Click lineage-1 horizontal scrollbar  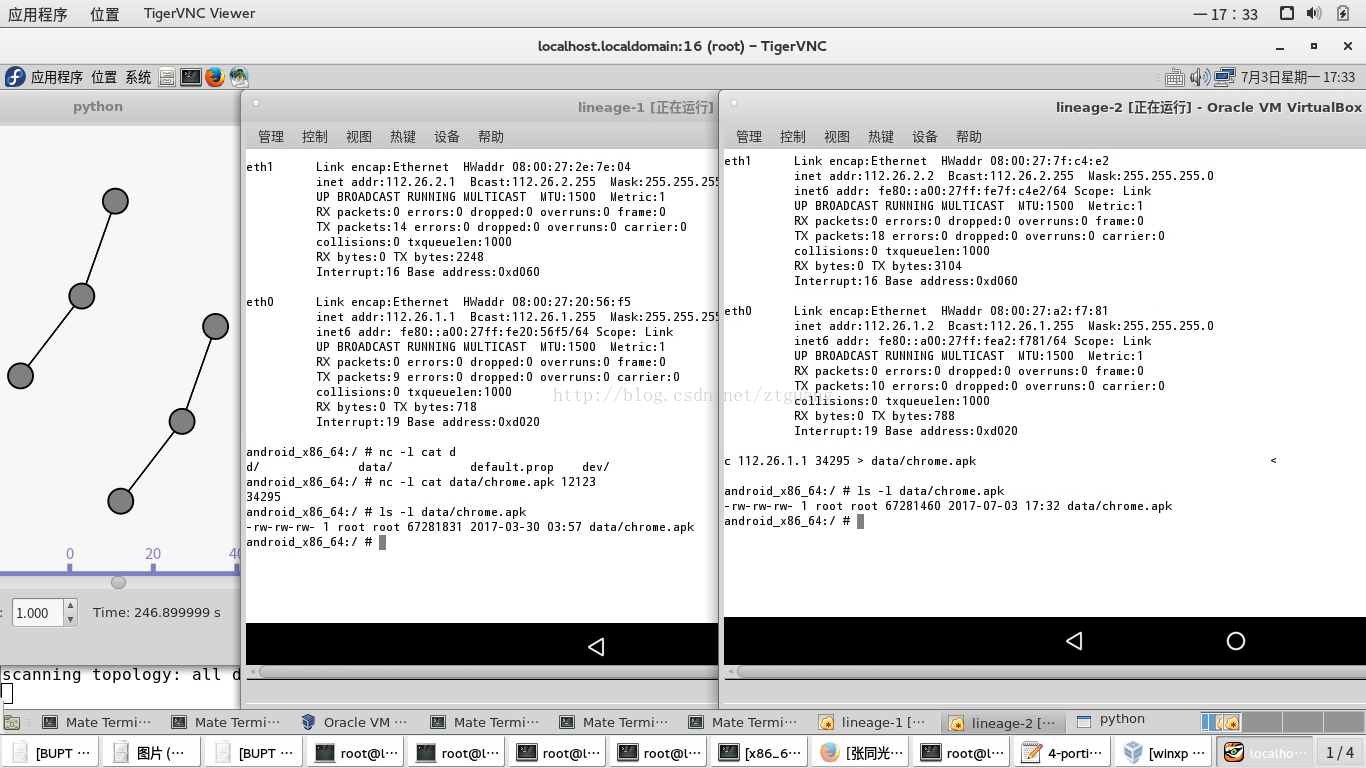[482, 671]
